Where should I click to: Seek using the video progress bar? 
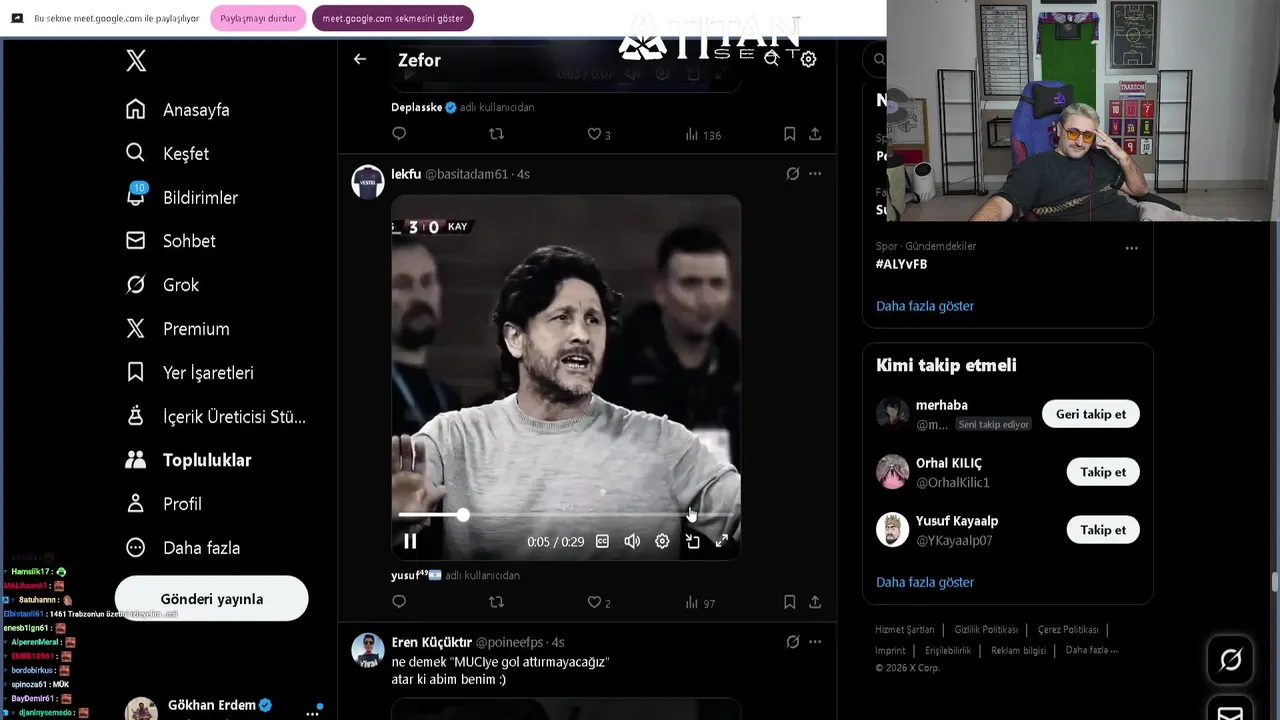click(x=565, y=515)
